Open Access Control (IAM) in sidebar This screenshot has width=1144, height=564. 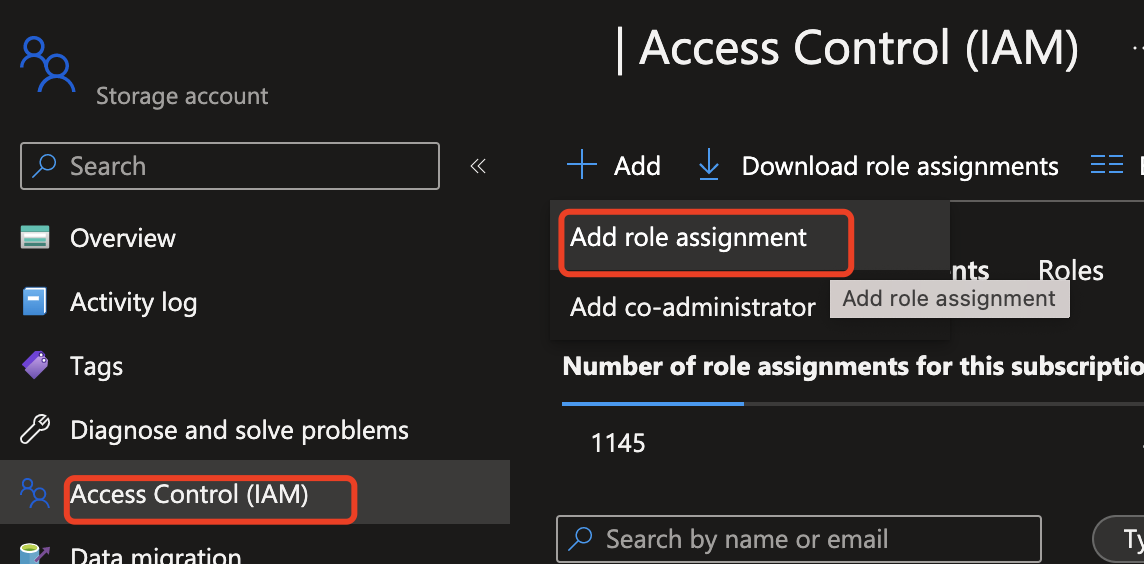190,494
